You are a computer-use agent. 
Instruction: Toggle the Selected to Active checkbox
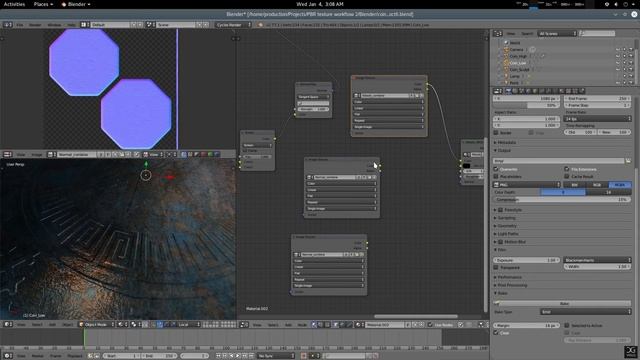[567, 325]
